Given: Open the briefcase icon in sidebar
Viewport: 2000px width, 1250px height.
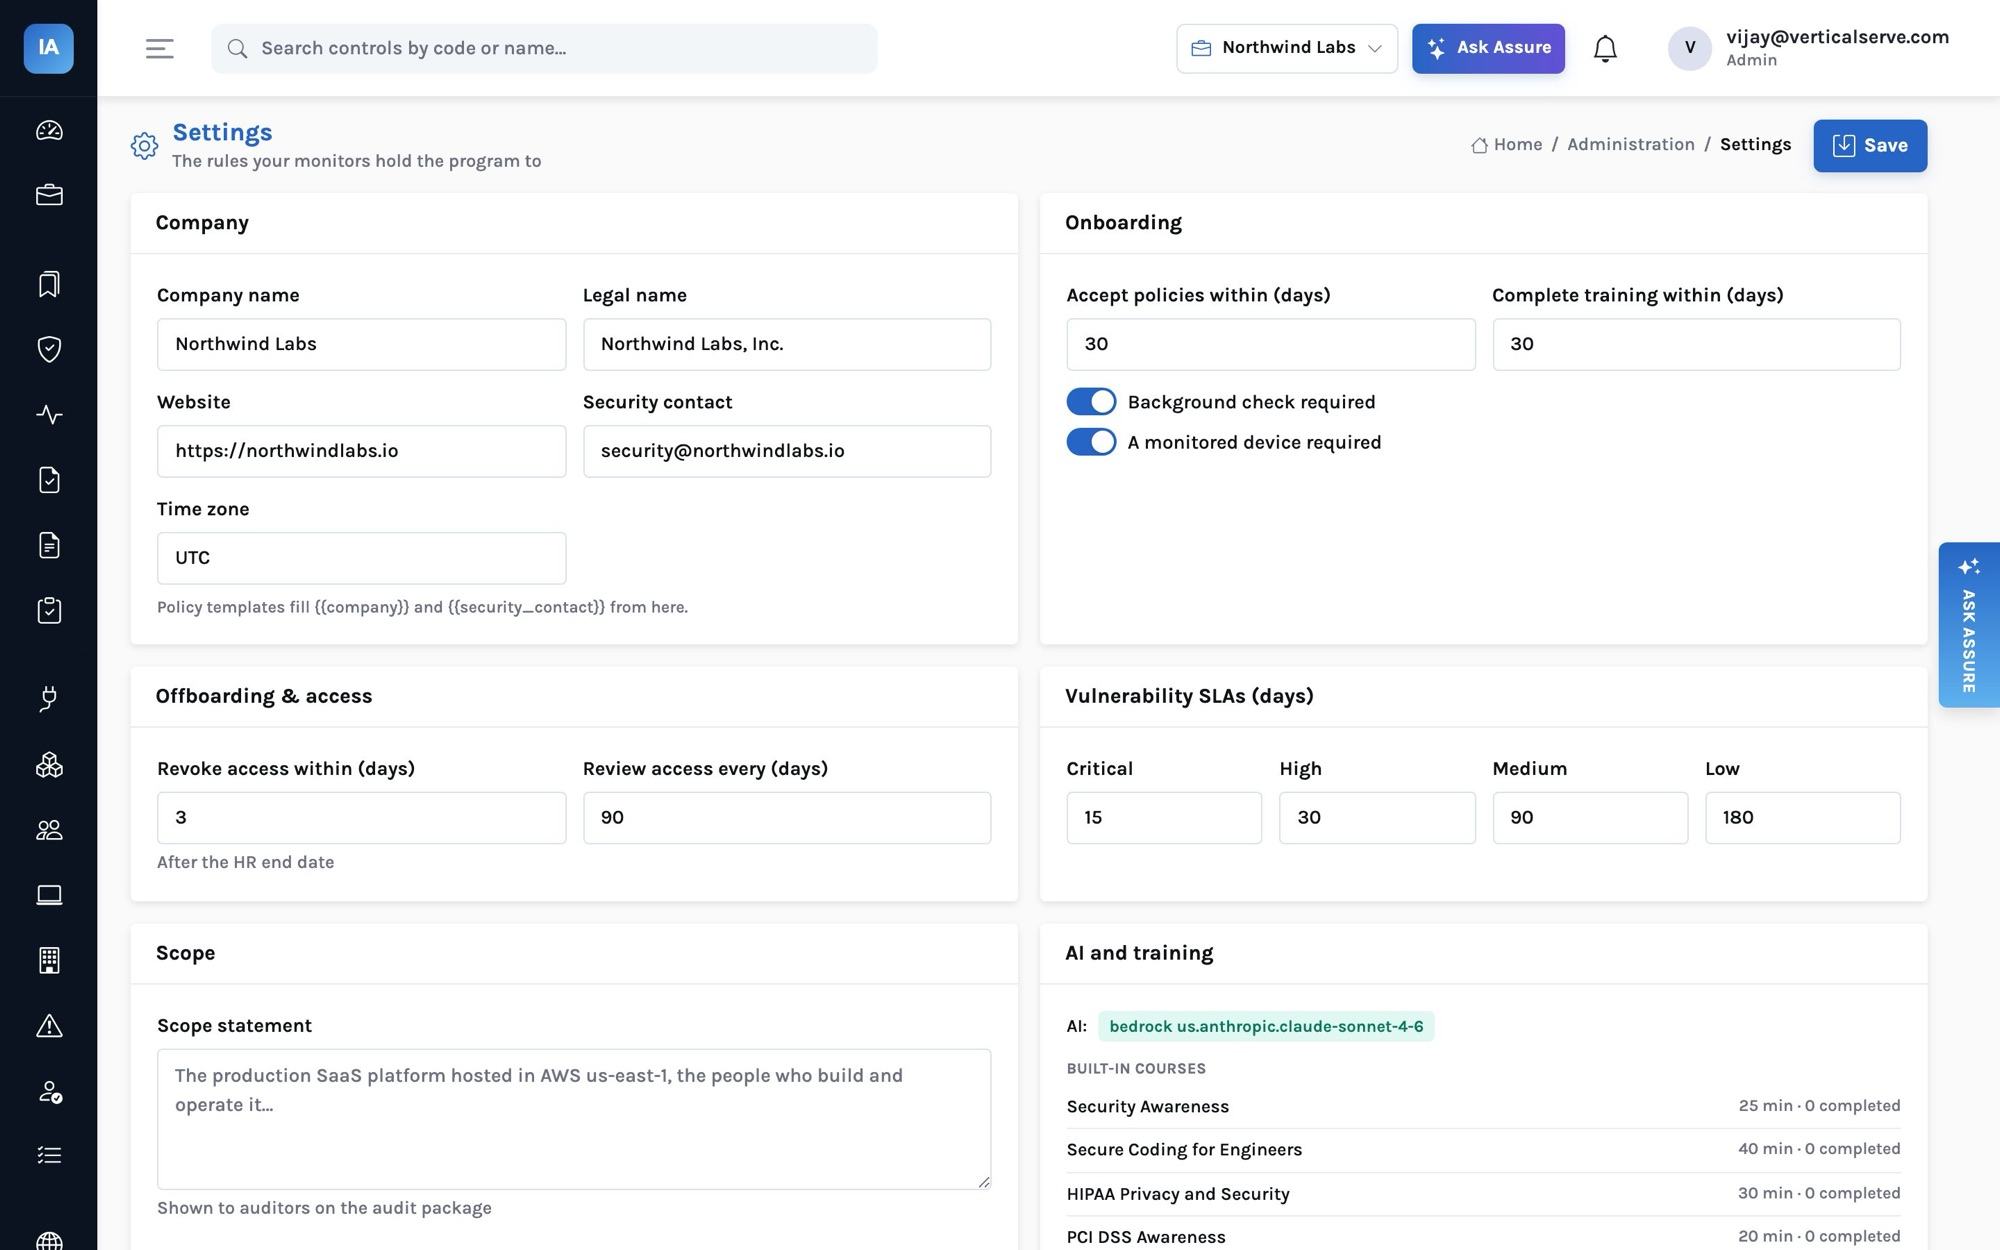Looking at the screenshot, I should [49, 195].
